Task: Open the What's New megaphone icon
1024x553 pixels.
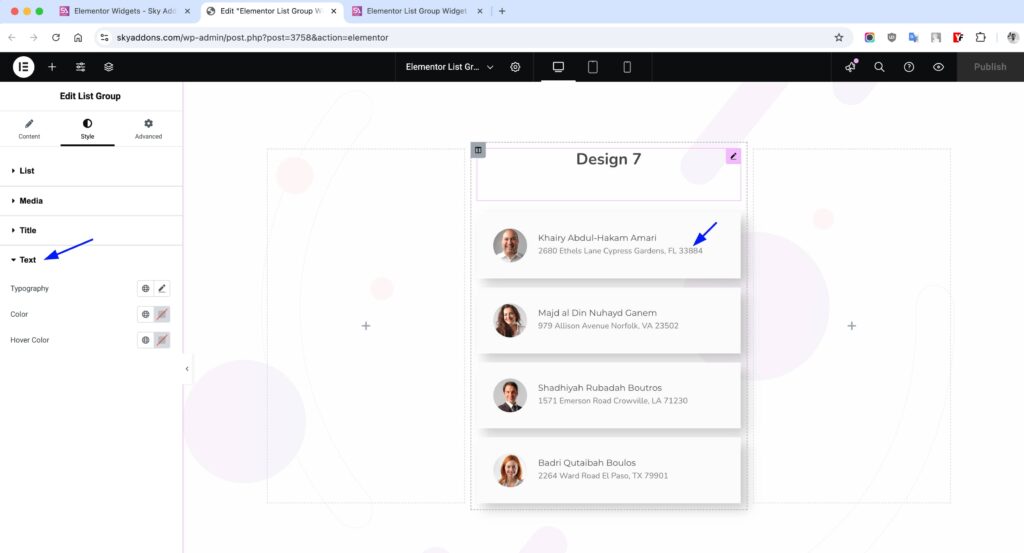Action: pos(850,67)
